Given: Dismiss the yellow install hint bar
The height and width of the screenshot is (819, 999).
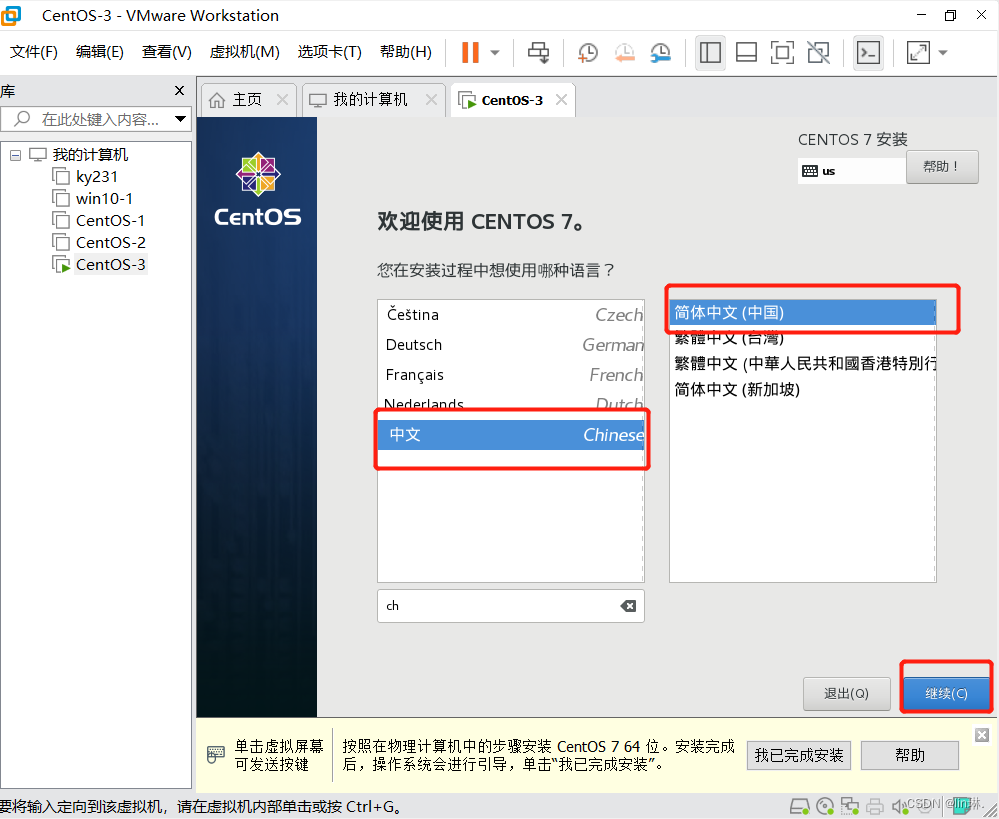Looking at the screenshot, I should tap(982, 735).
